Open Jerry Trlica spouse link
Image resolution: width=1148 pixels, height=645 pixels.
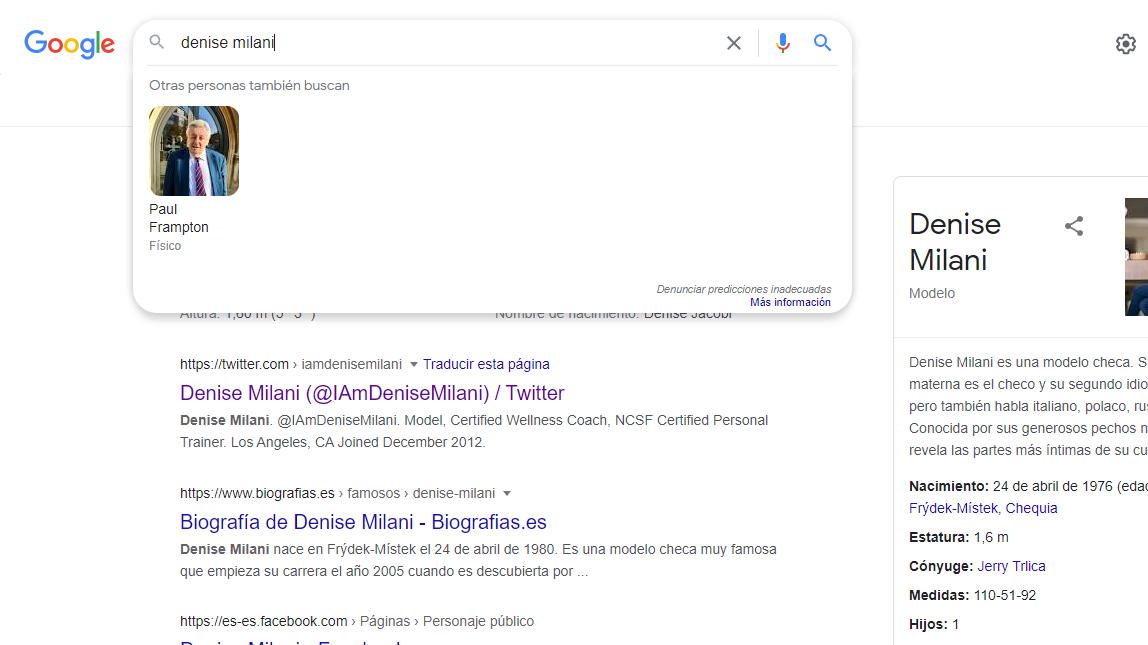tap(1011, 566)
